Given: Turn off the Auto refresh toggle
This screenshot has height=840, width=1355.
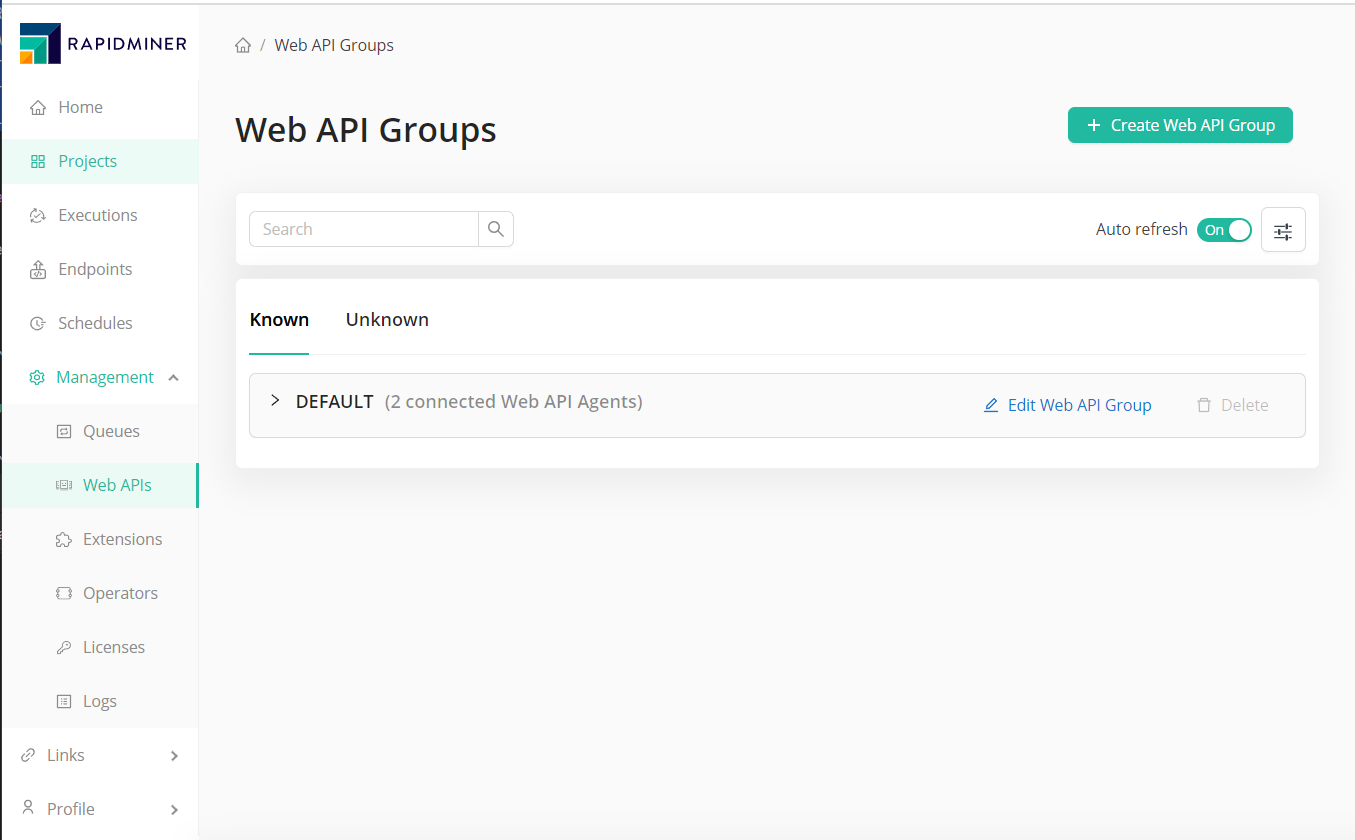Looking at the screenshot, I should point(1224,229).
